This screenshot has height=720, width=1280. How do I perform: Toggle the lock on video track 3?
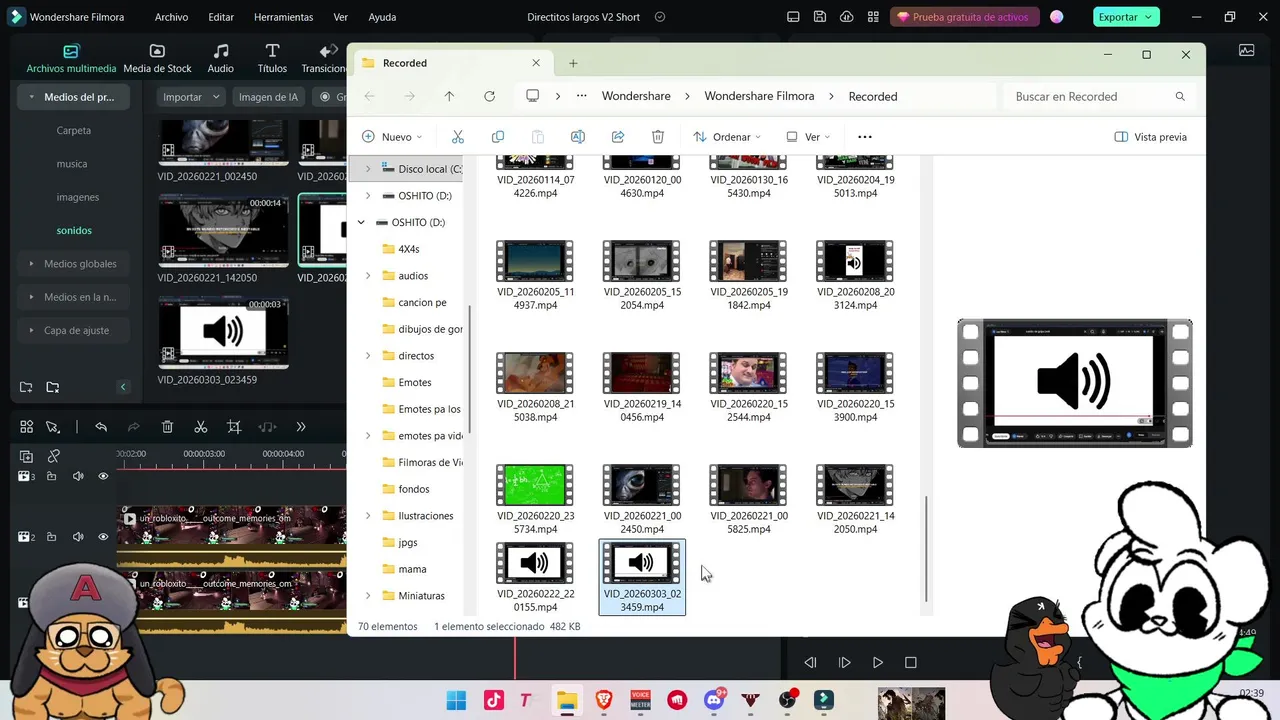click(x=53, y=477)
